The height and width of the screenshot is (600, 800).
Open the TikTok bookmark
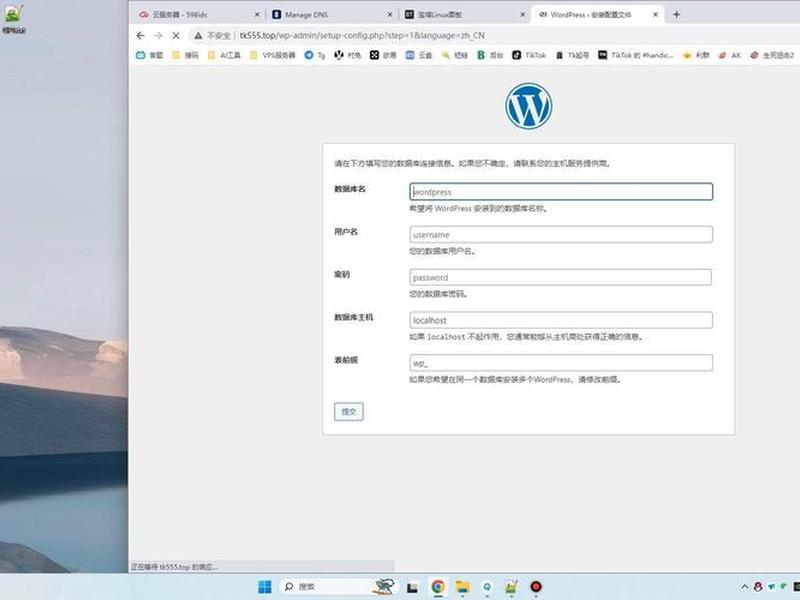pyautogui.click(x=529, y=55)
